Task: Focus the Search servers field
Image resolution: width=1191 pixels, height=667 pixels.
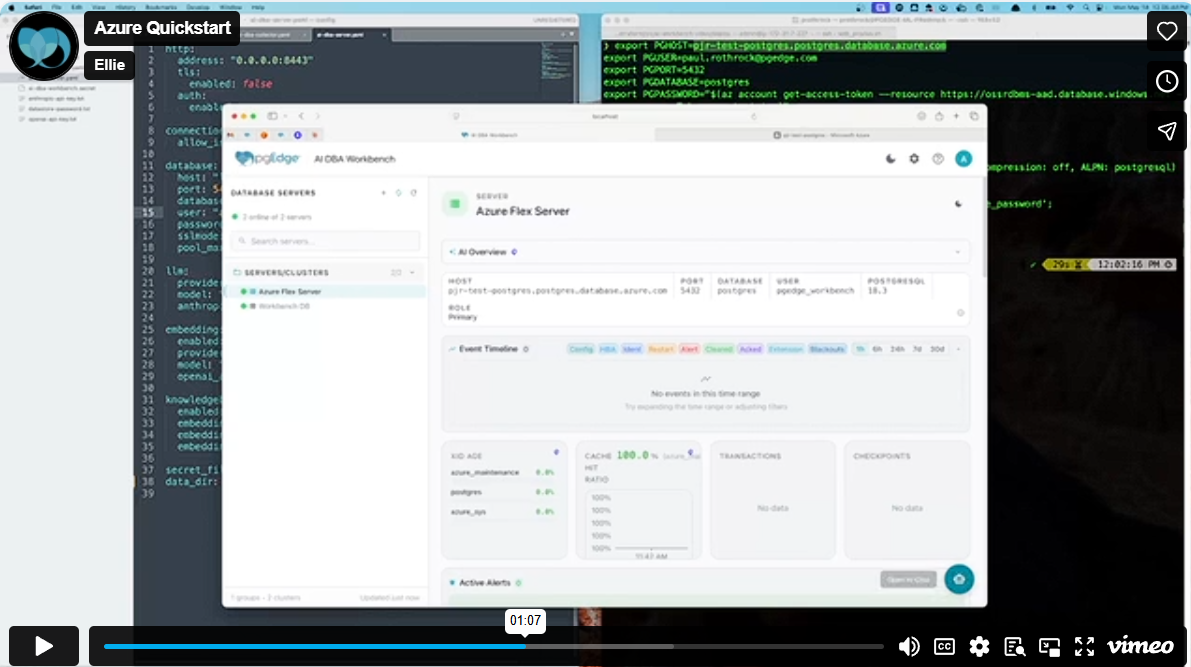Action: (325, 241)
